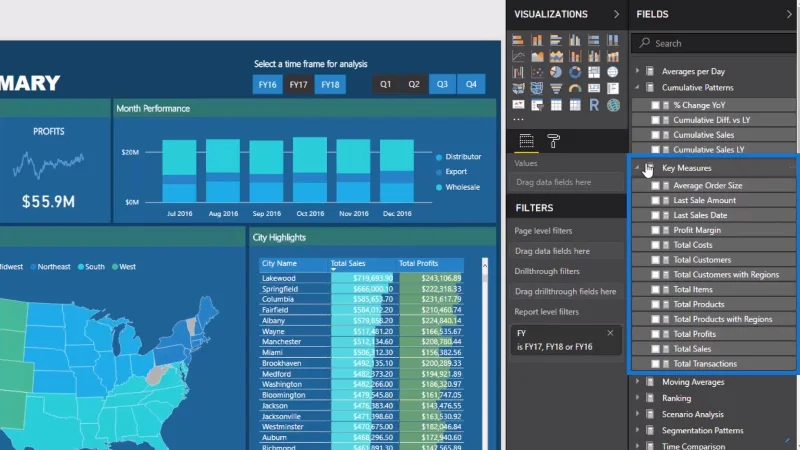Select the FY16 slicer button
This screenshot has width=800, height=450.
[267, 85]
